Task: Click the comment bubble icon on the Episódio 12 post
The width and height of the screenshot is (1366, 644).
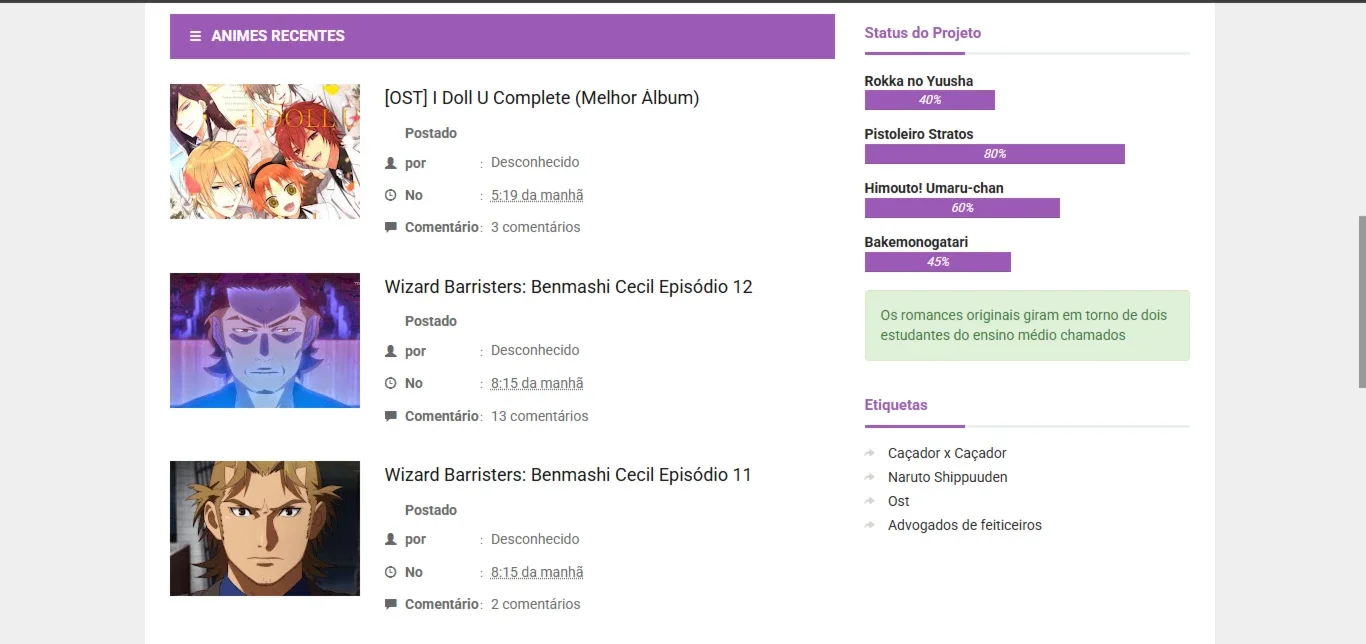Action: coord(391,416)
